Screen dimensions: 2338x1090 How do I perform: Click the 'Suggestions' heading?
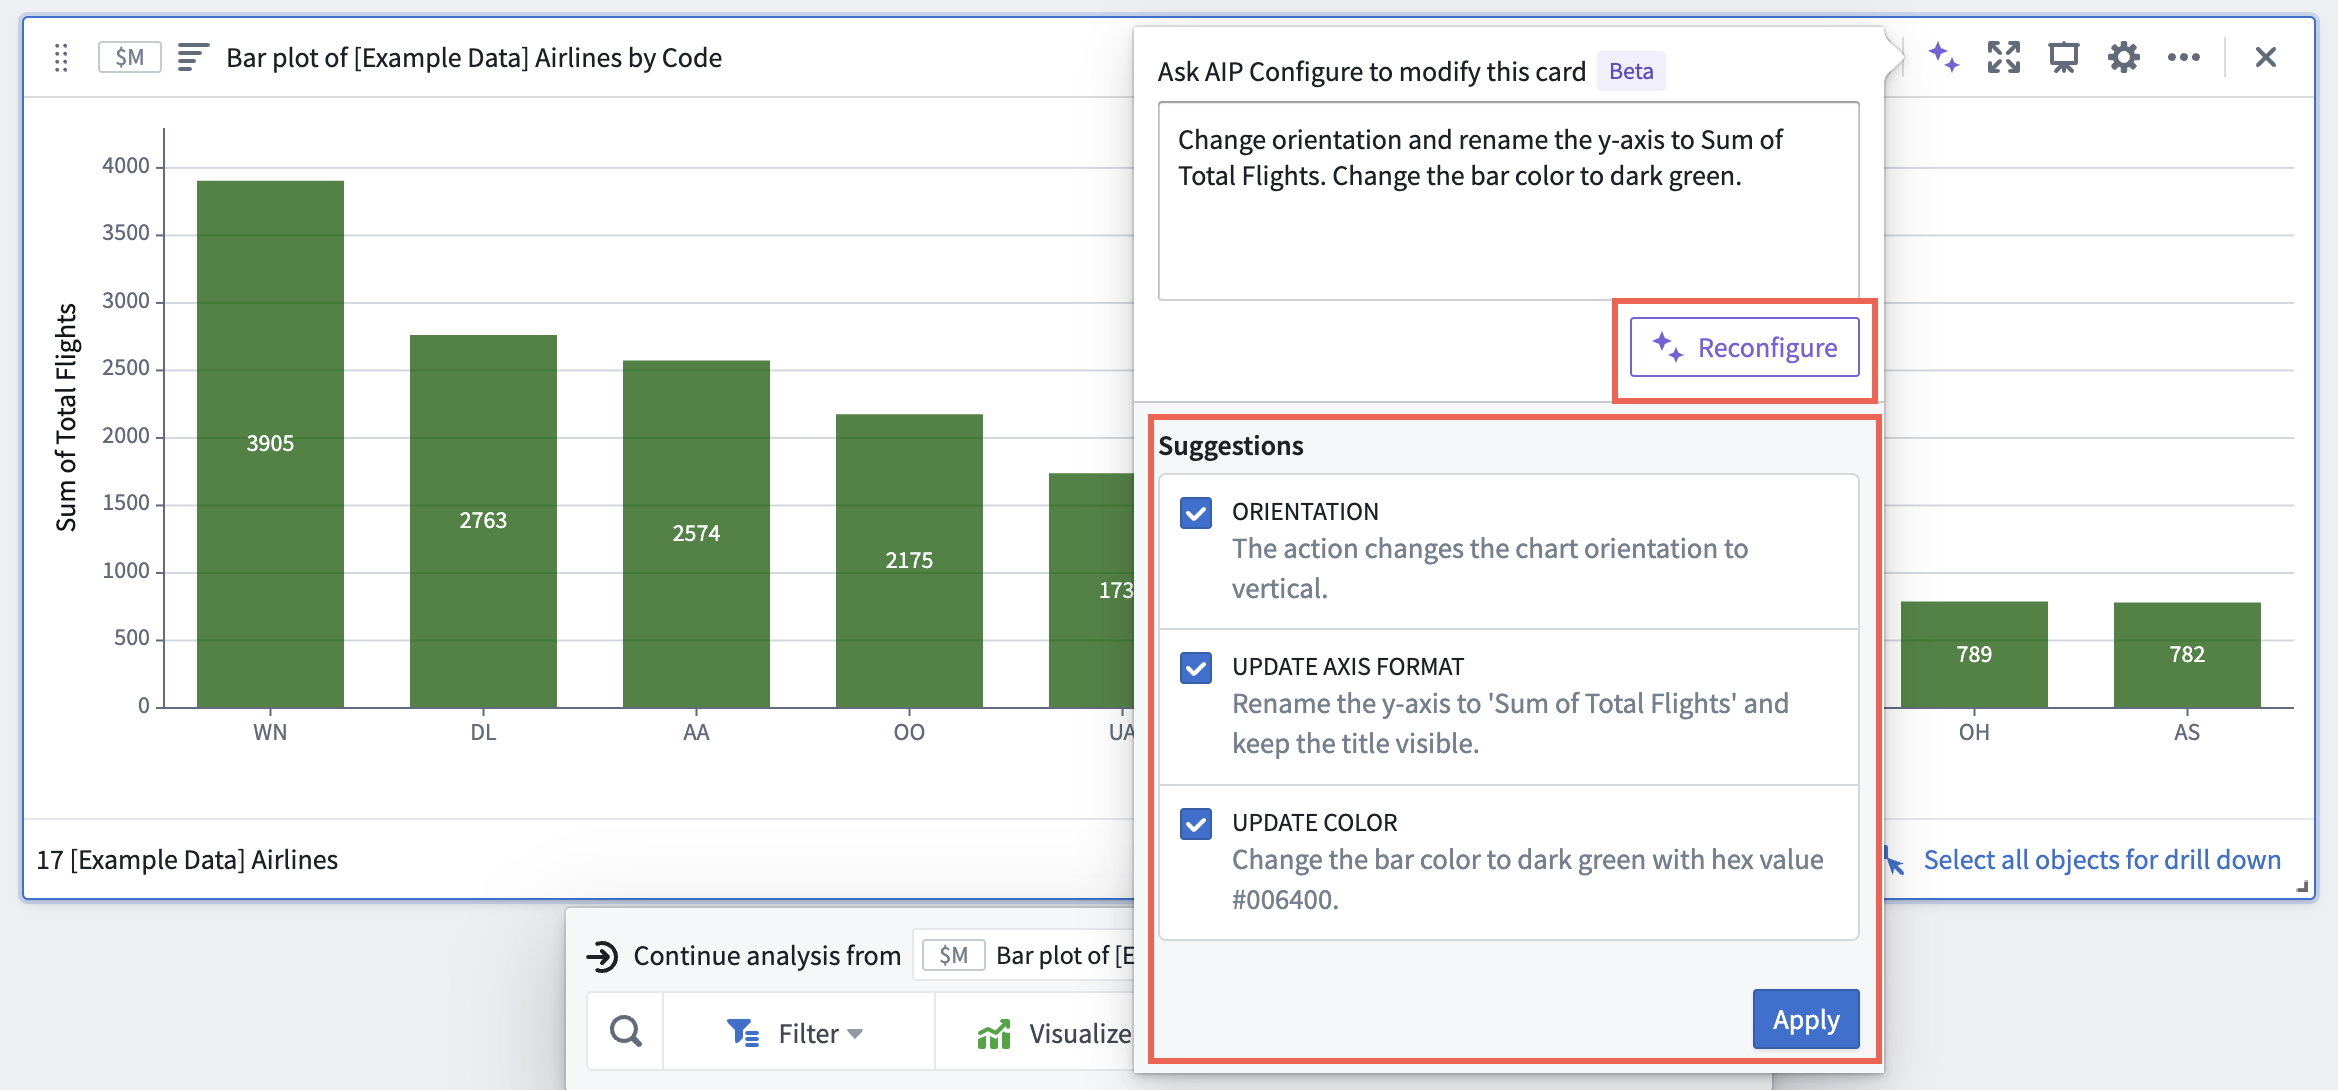(1230, 446)
